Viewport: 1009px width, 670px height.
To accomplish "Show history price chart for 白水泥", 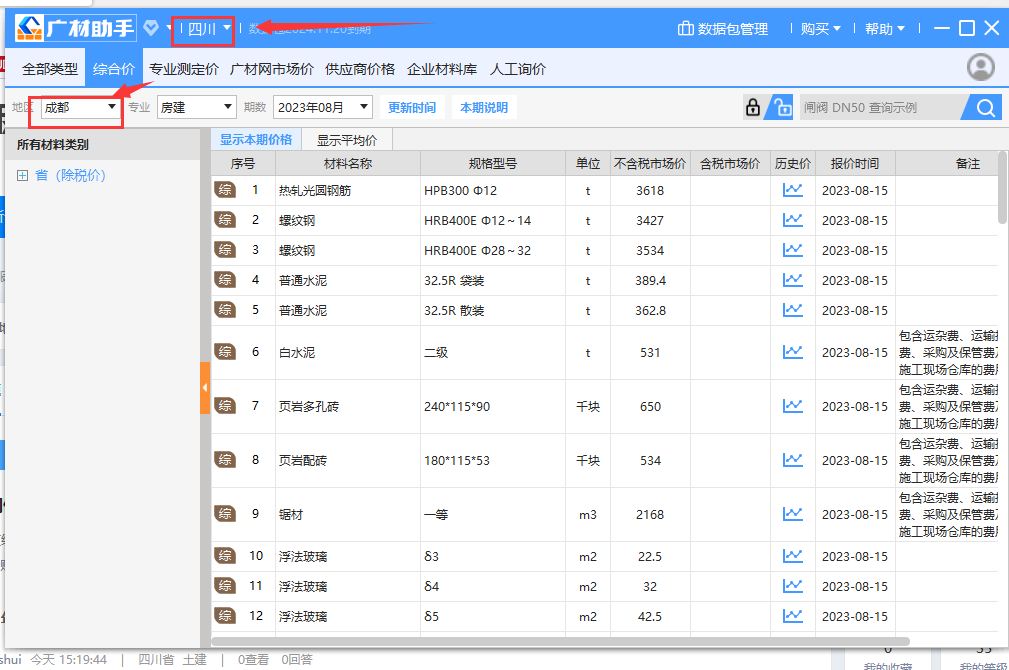I will (793, 352).
